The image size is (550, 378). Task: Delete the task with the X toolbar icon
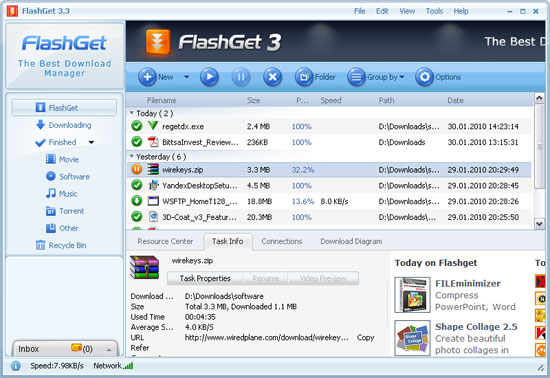(273, 77)
